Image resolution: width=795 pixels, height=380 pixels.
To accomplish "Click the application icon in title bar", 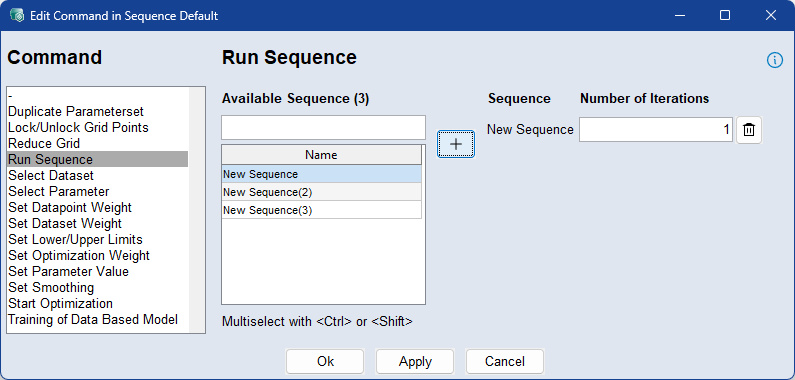I will point(17,15).
